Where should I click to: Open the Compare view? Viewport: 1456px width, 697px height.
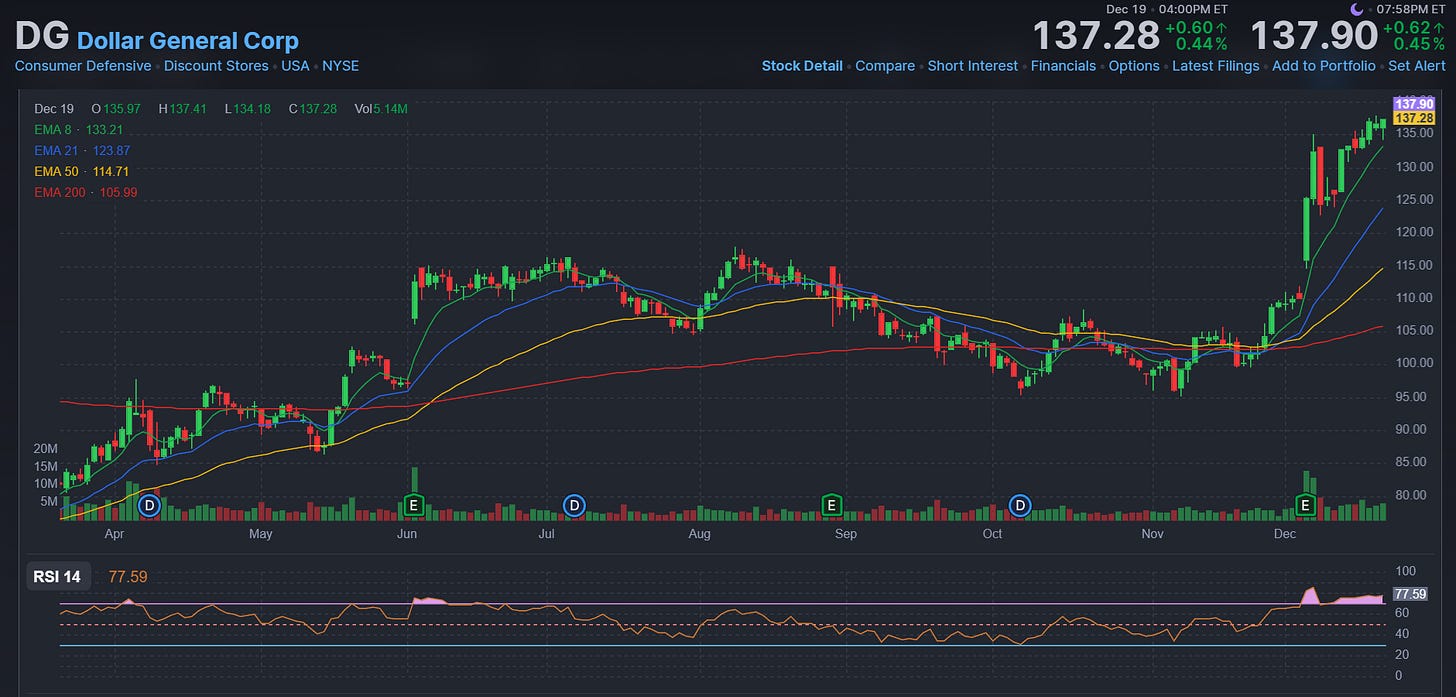point(885,66)
